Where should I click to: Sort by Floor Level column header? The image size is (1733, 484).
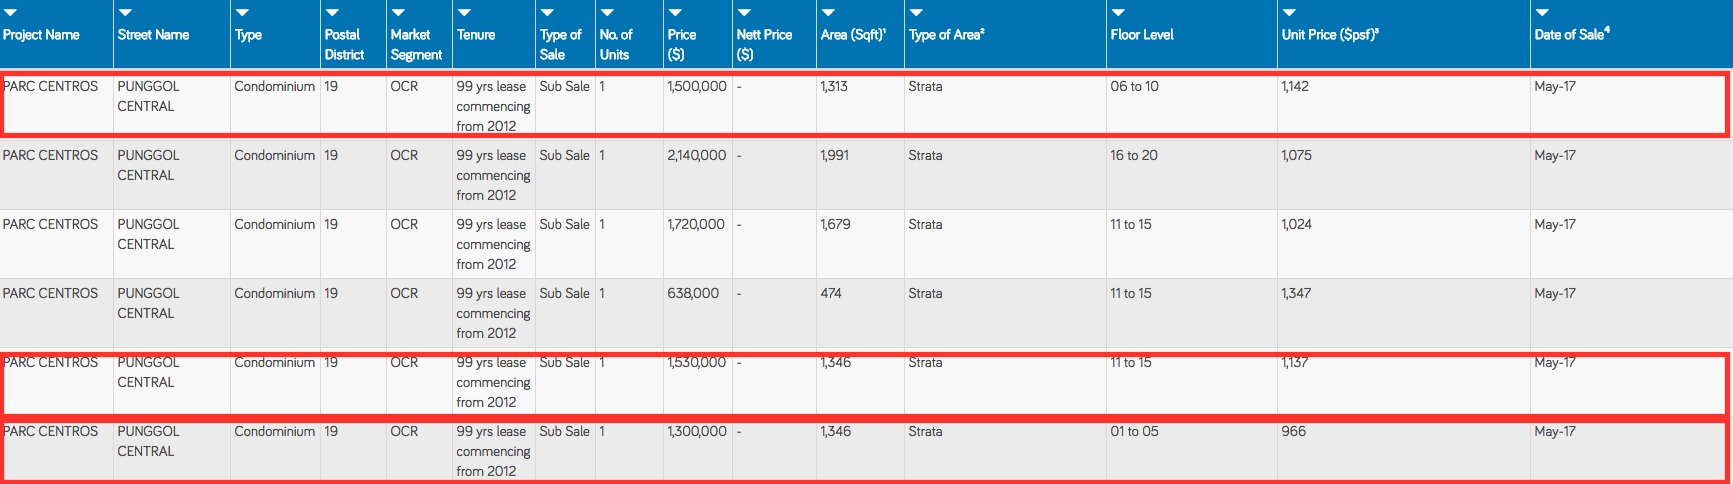coord(1141,34)
